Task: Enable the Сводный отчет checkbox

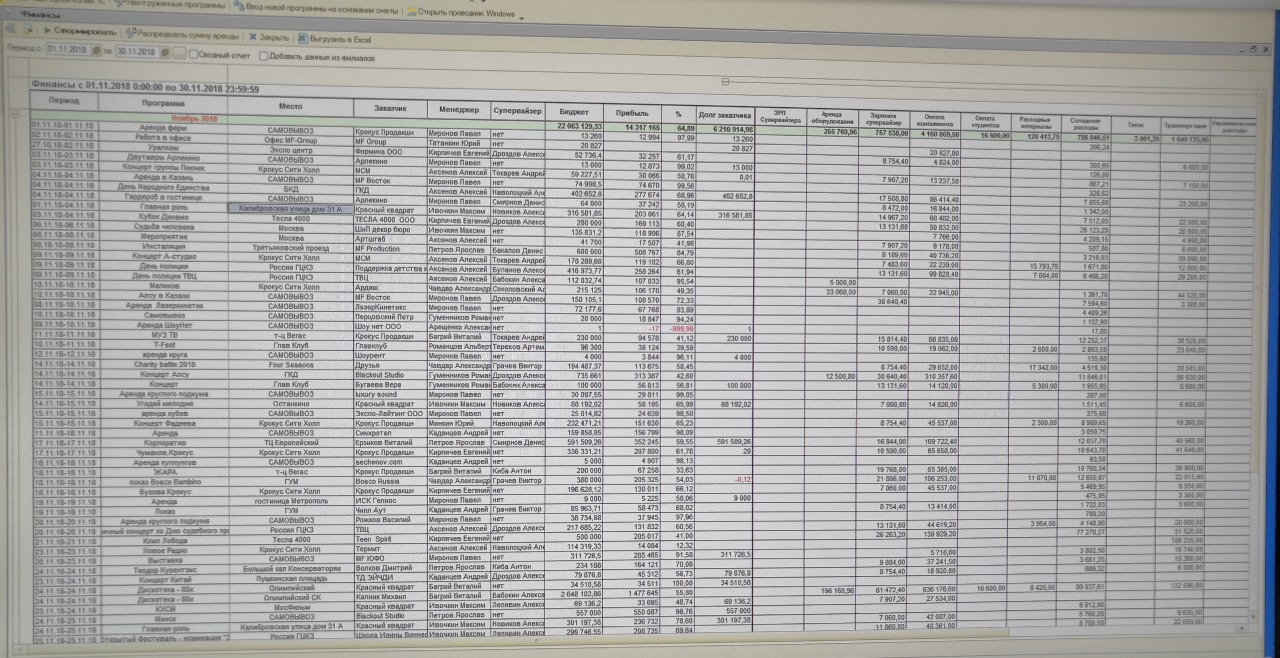Action: 193,54
